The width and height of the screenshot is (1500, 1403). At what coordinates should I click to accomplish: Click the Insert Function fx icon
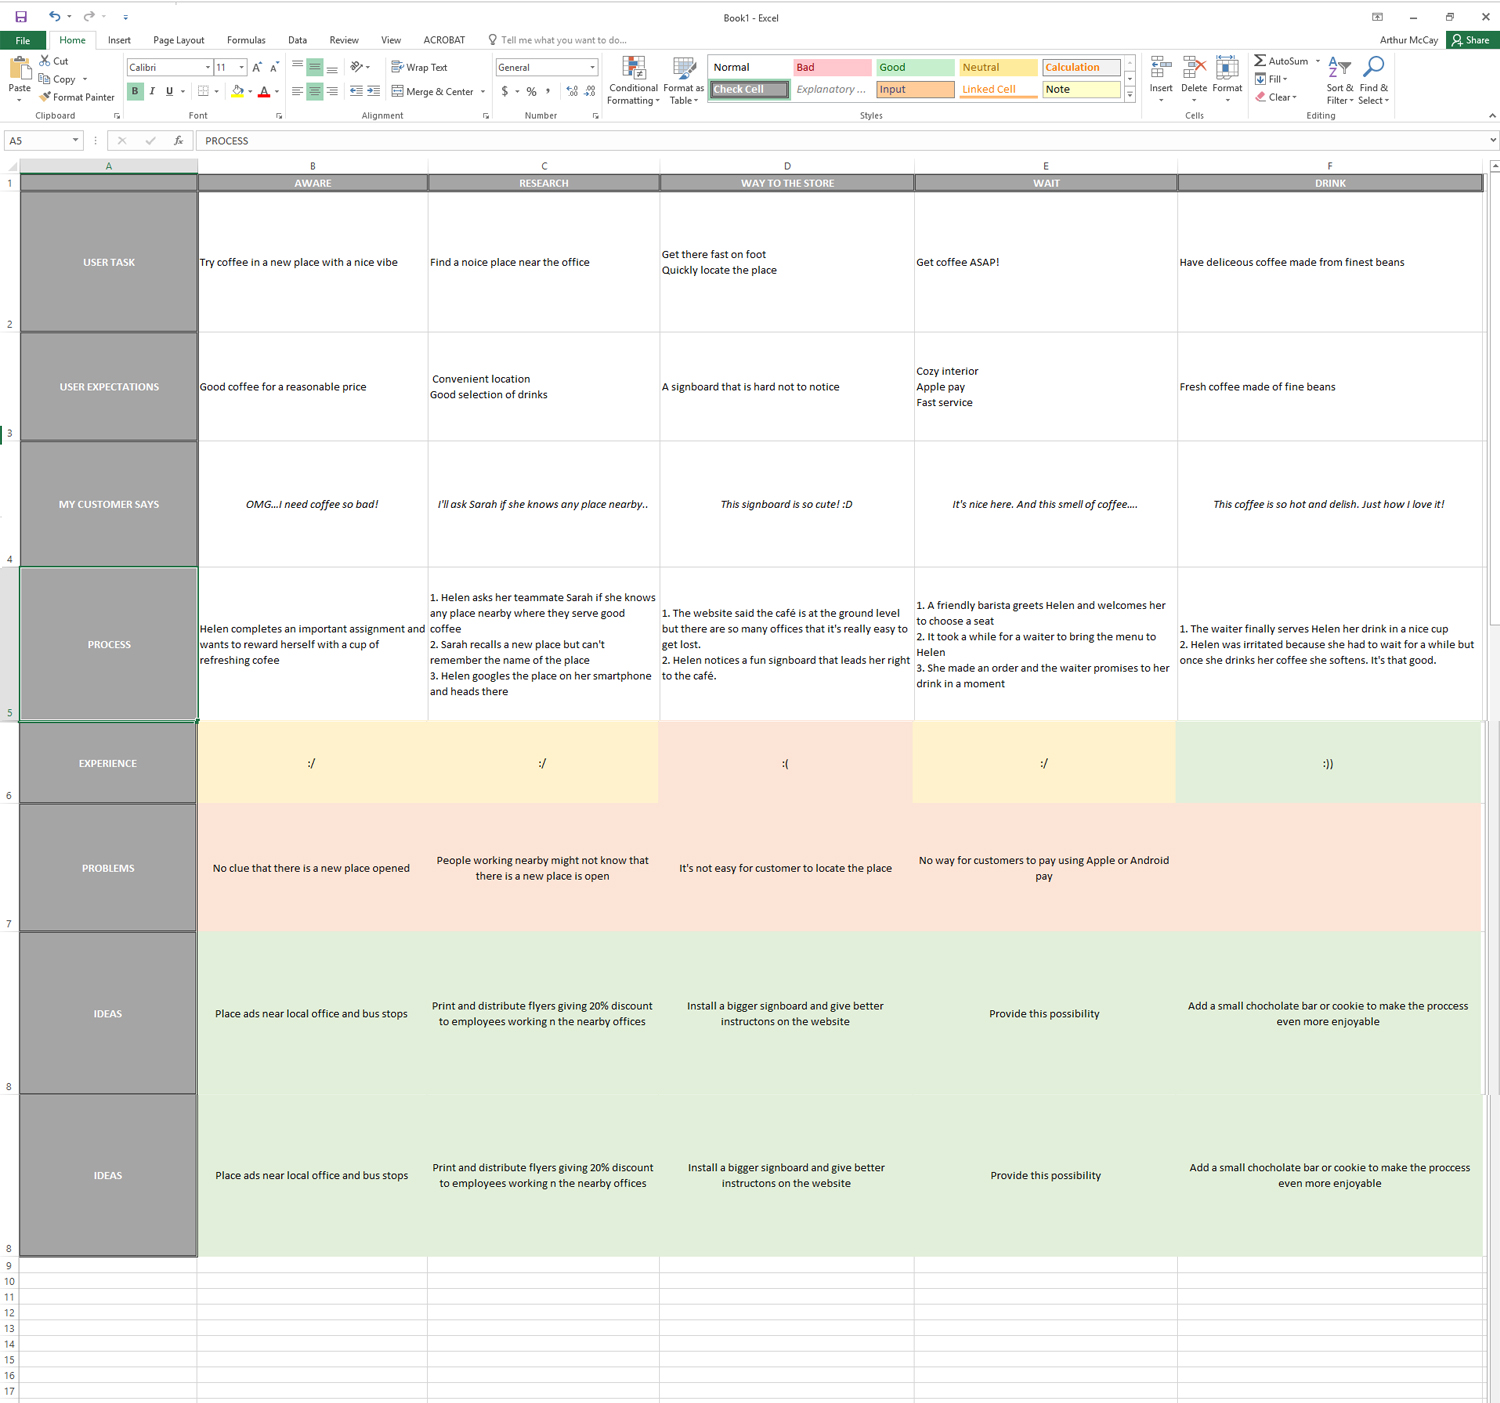pyautogui.click(x=178, y=141)
